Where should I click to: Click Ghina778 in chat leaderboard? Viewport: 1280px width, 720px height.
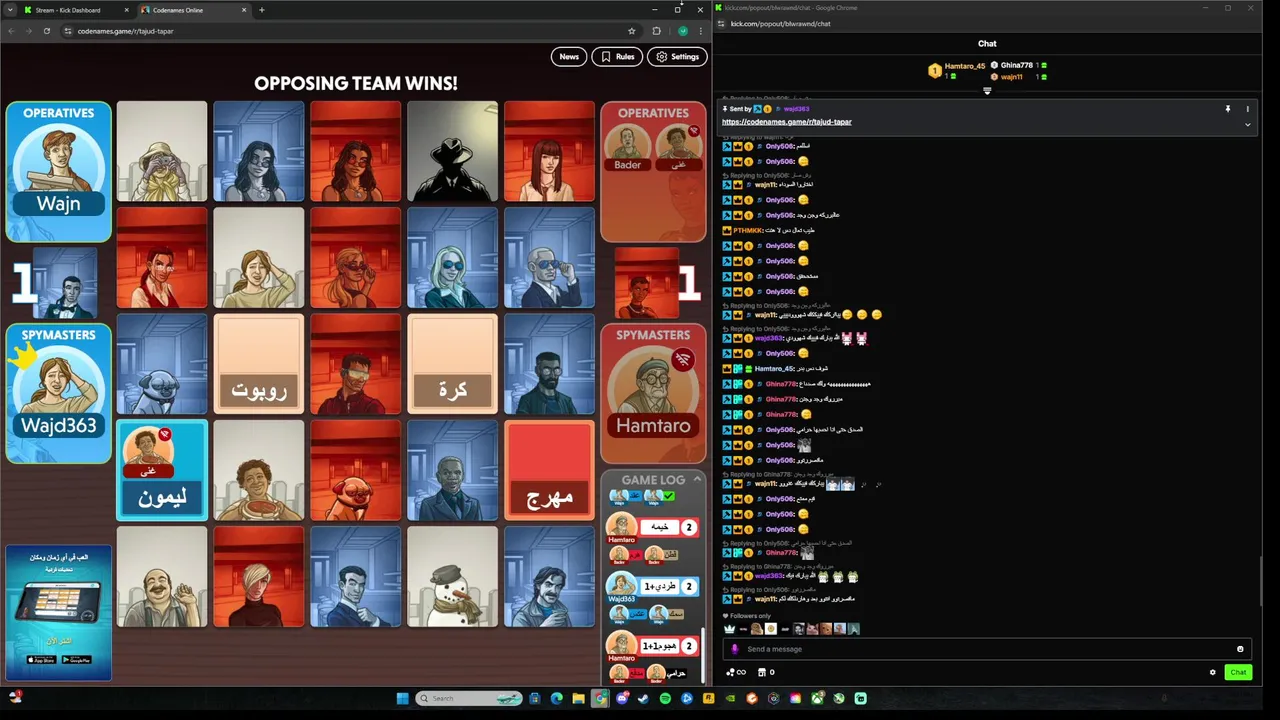[1016, 65]
